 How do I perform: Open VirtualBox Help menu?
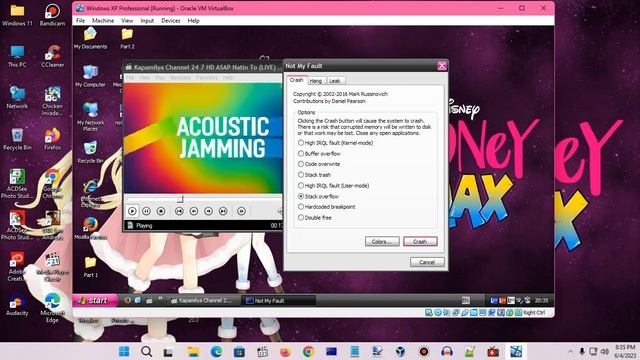(193, 20)
